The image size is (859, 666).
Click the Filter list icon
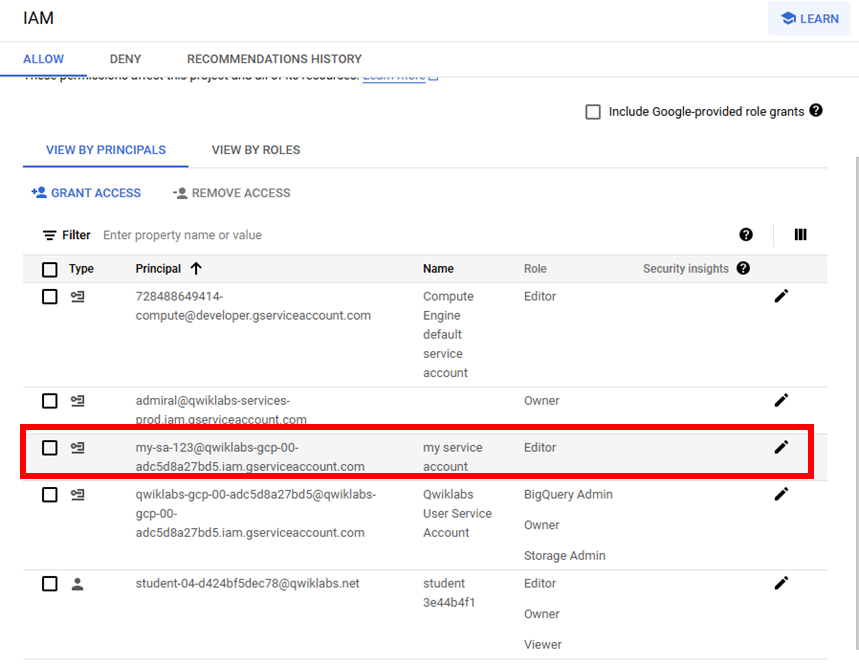point(49,235)
